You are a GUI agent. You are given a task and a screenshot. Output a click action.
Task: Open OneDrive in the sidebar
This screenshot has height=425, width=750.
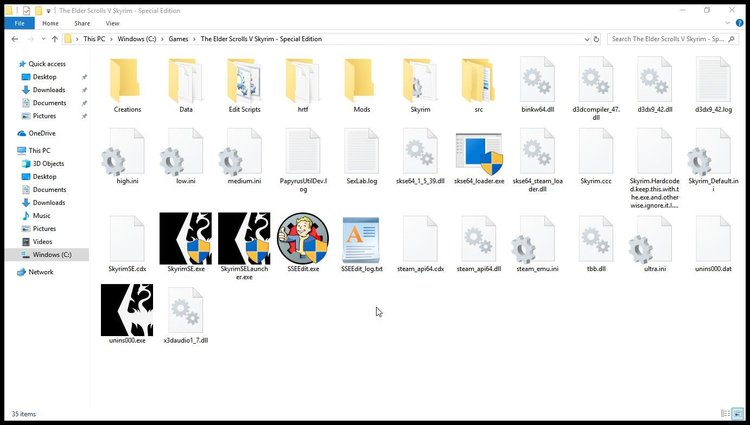click(42, 133)
